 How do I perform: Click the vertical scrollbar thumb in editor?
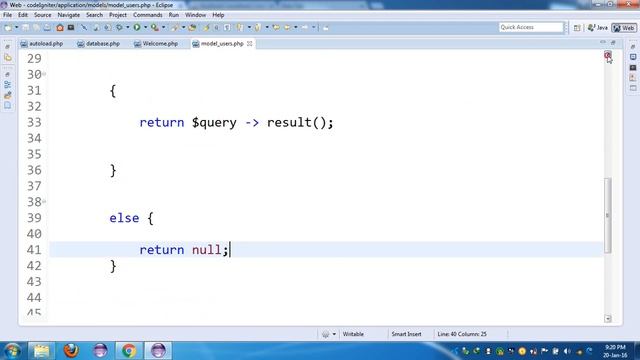point(608,215)
